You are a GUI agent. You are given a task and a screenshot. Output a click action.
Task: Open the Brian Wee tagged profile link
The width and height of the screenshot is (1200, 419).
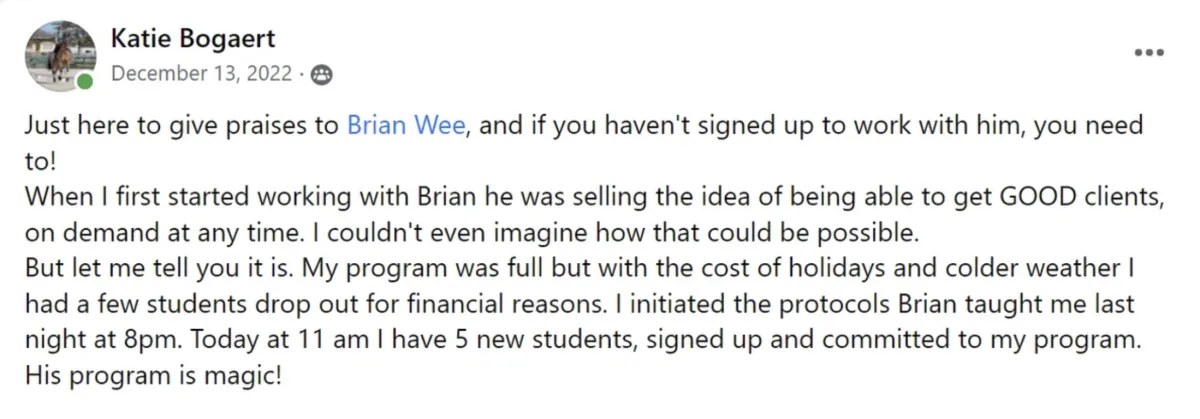tap(405, 128)
